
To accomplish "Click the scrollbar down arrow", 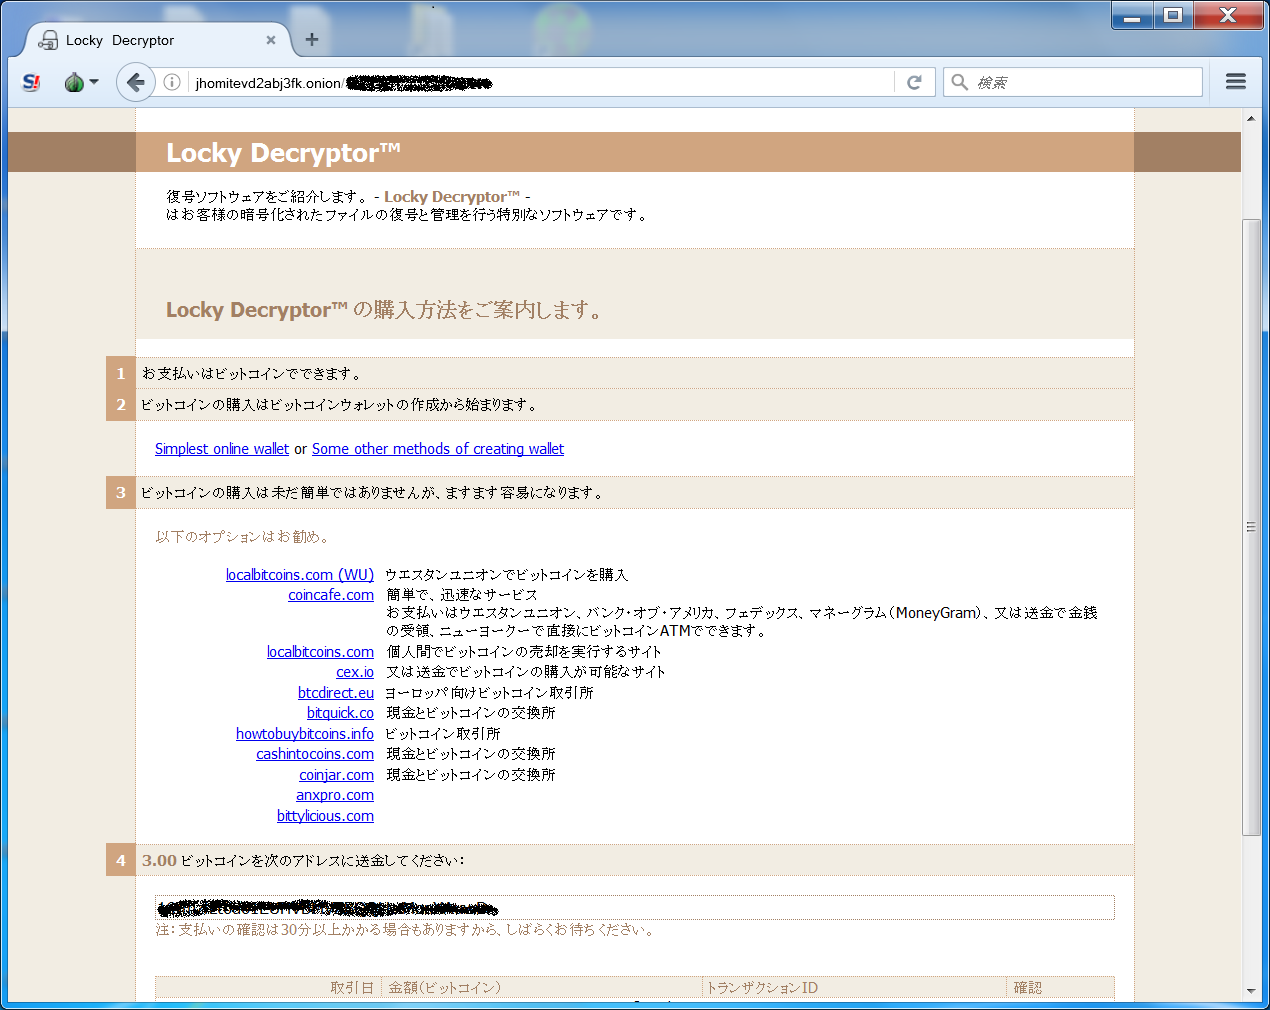I will coord(1251,991).
